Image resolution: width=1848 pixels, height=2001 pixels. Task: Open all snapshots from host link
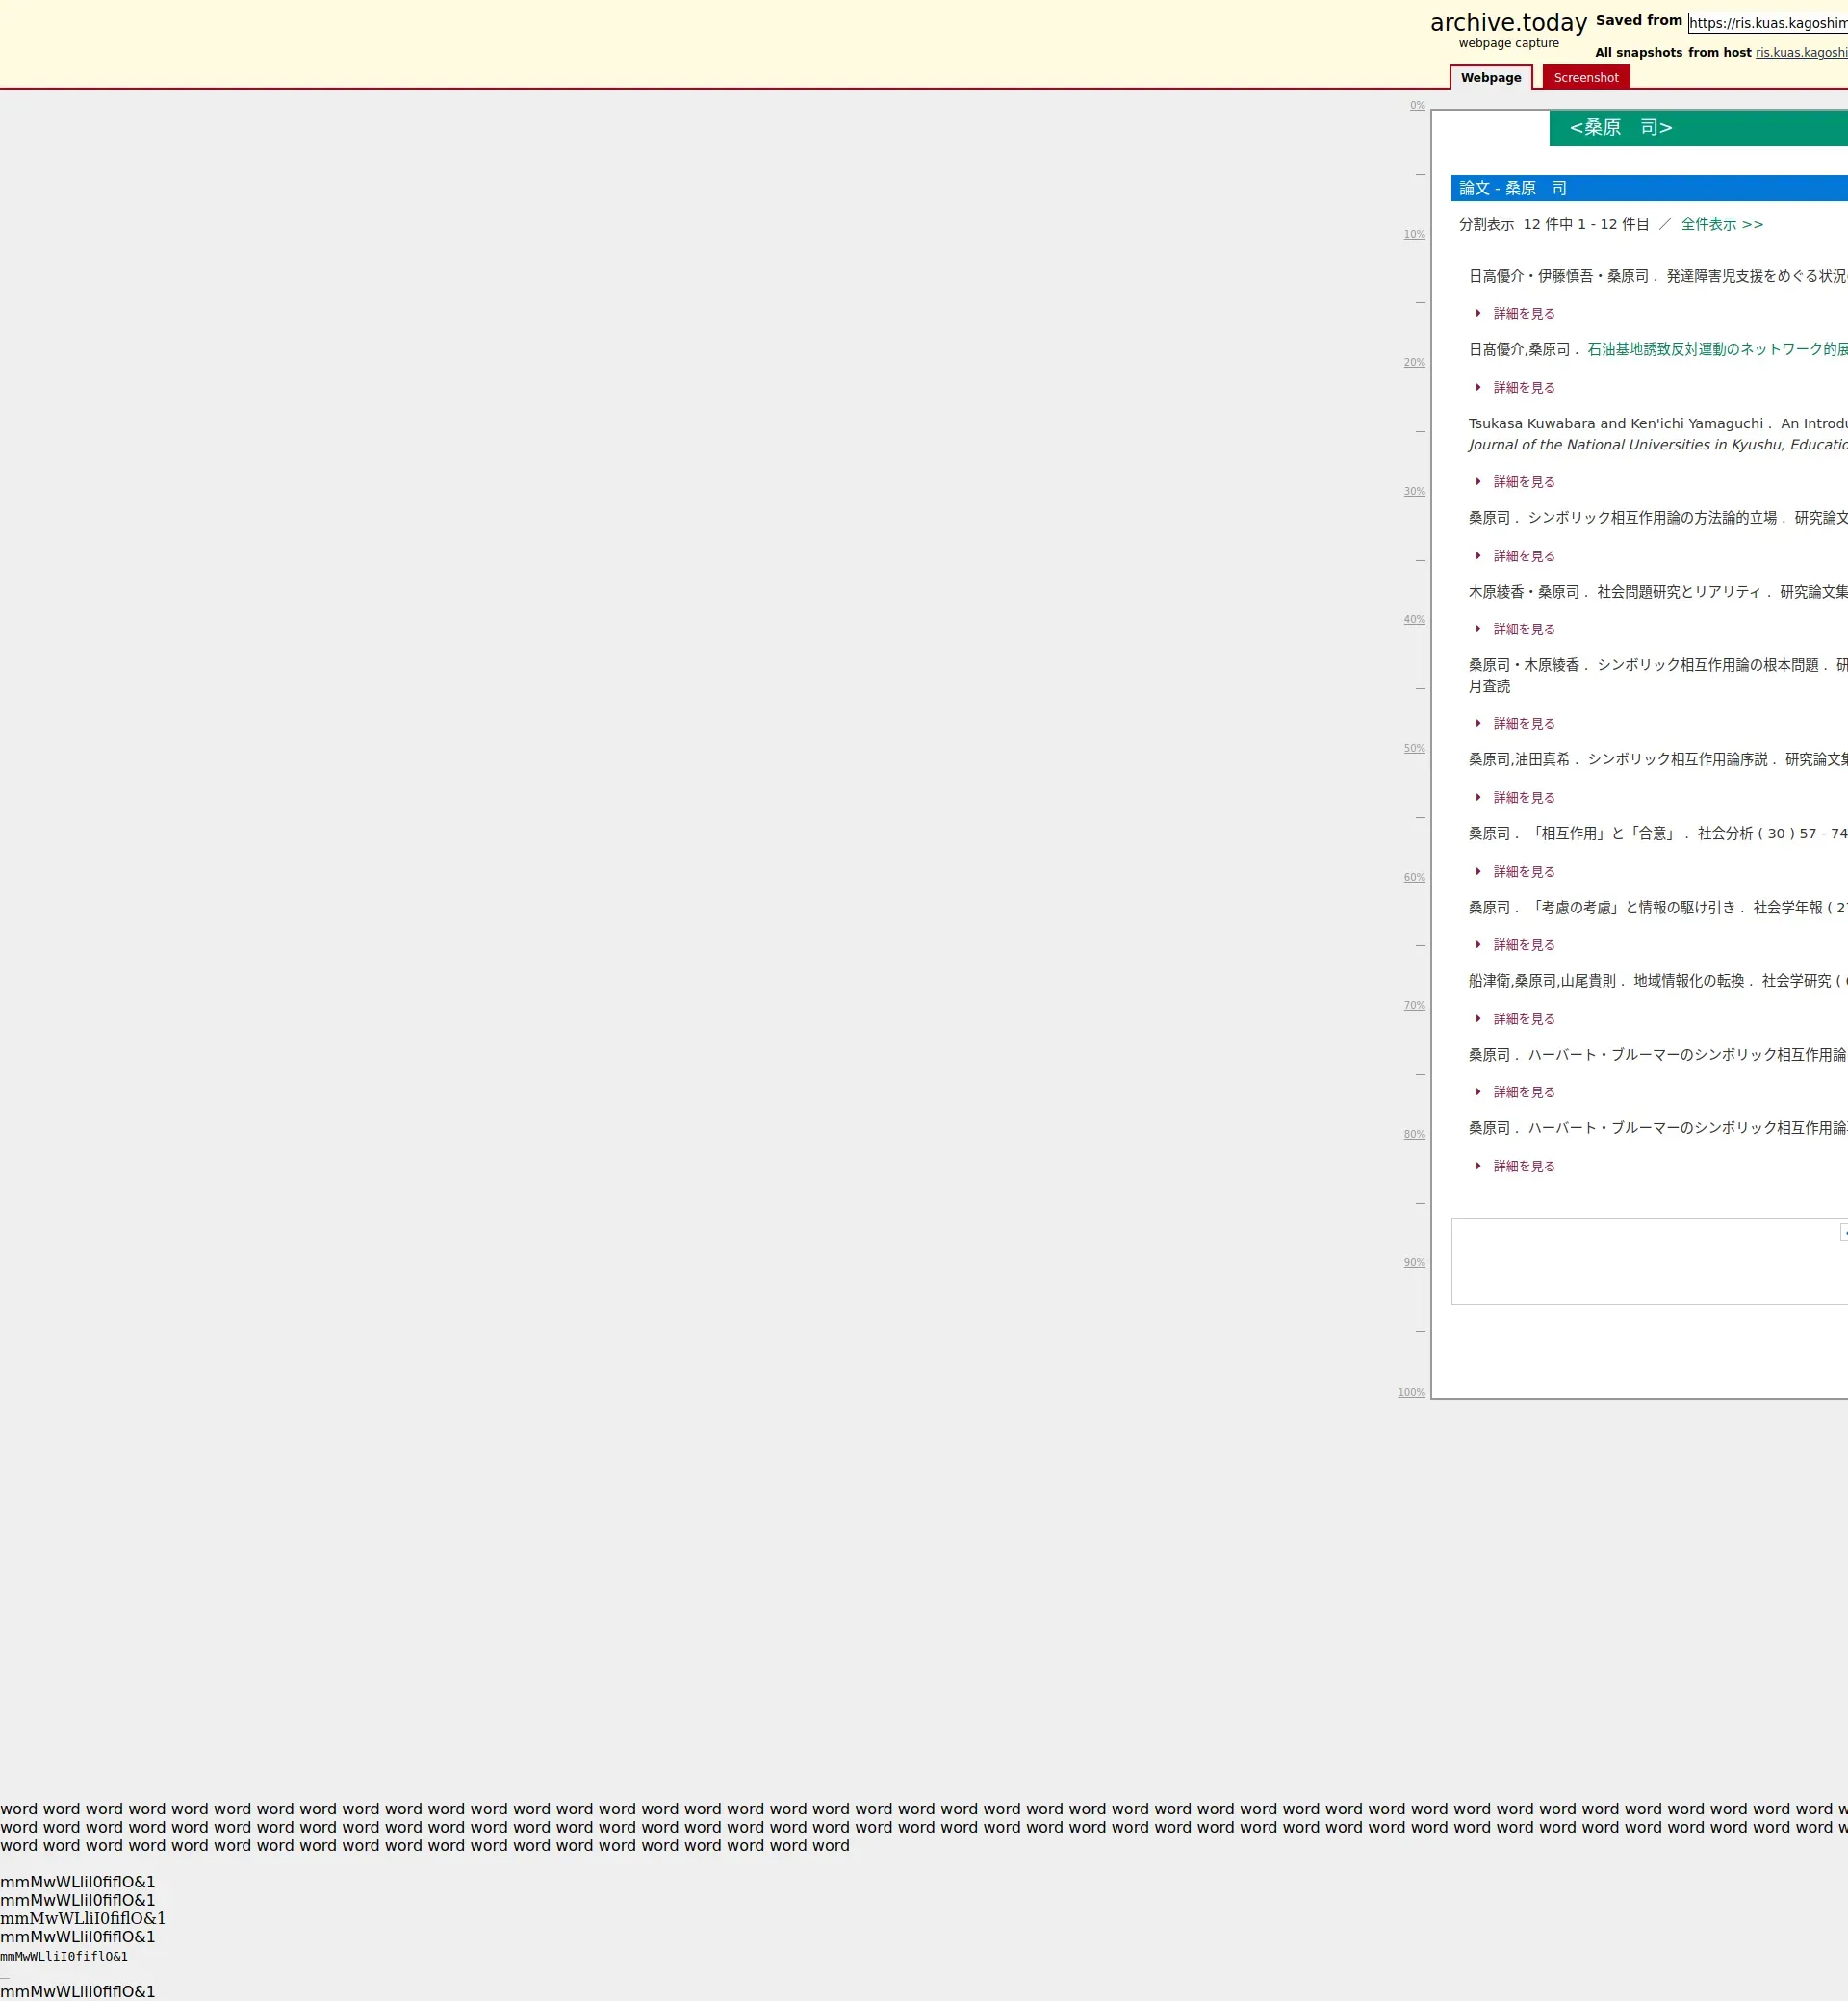tap(1800, 53)
